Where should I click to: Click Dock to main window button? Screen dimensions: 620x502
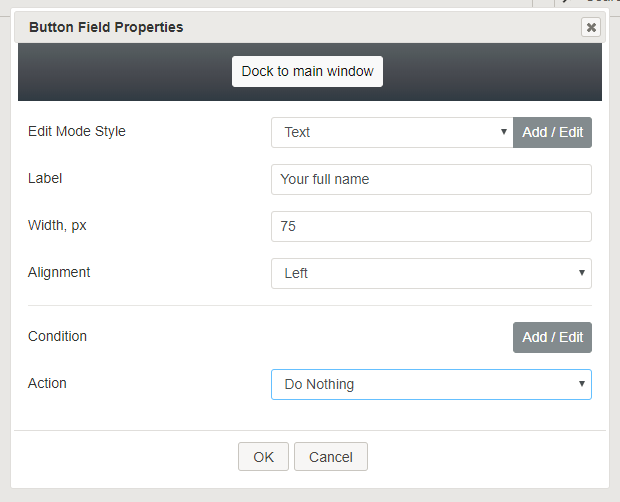tap(307, 72)
